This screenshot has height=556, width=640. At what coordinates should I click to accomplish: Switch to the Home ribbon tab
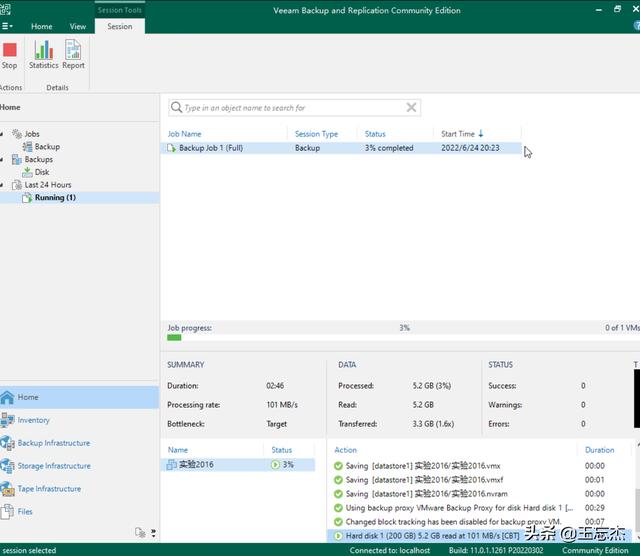point(42,26)
